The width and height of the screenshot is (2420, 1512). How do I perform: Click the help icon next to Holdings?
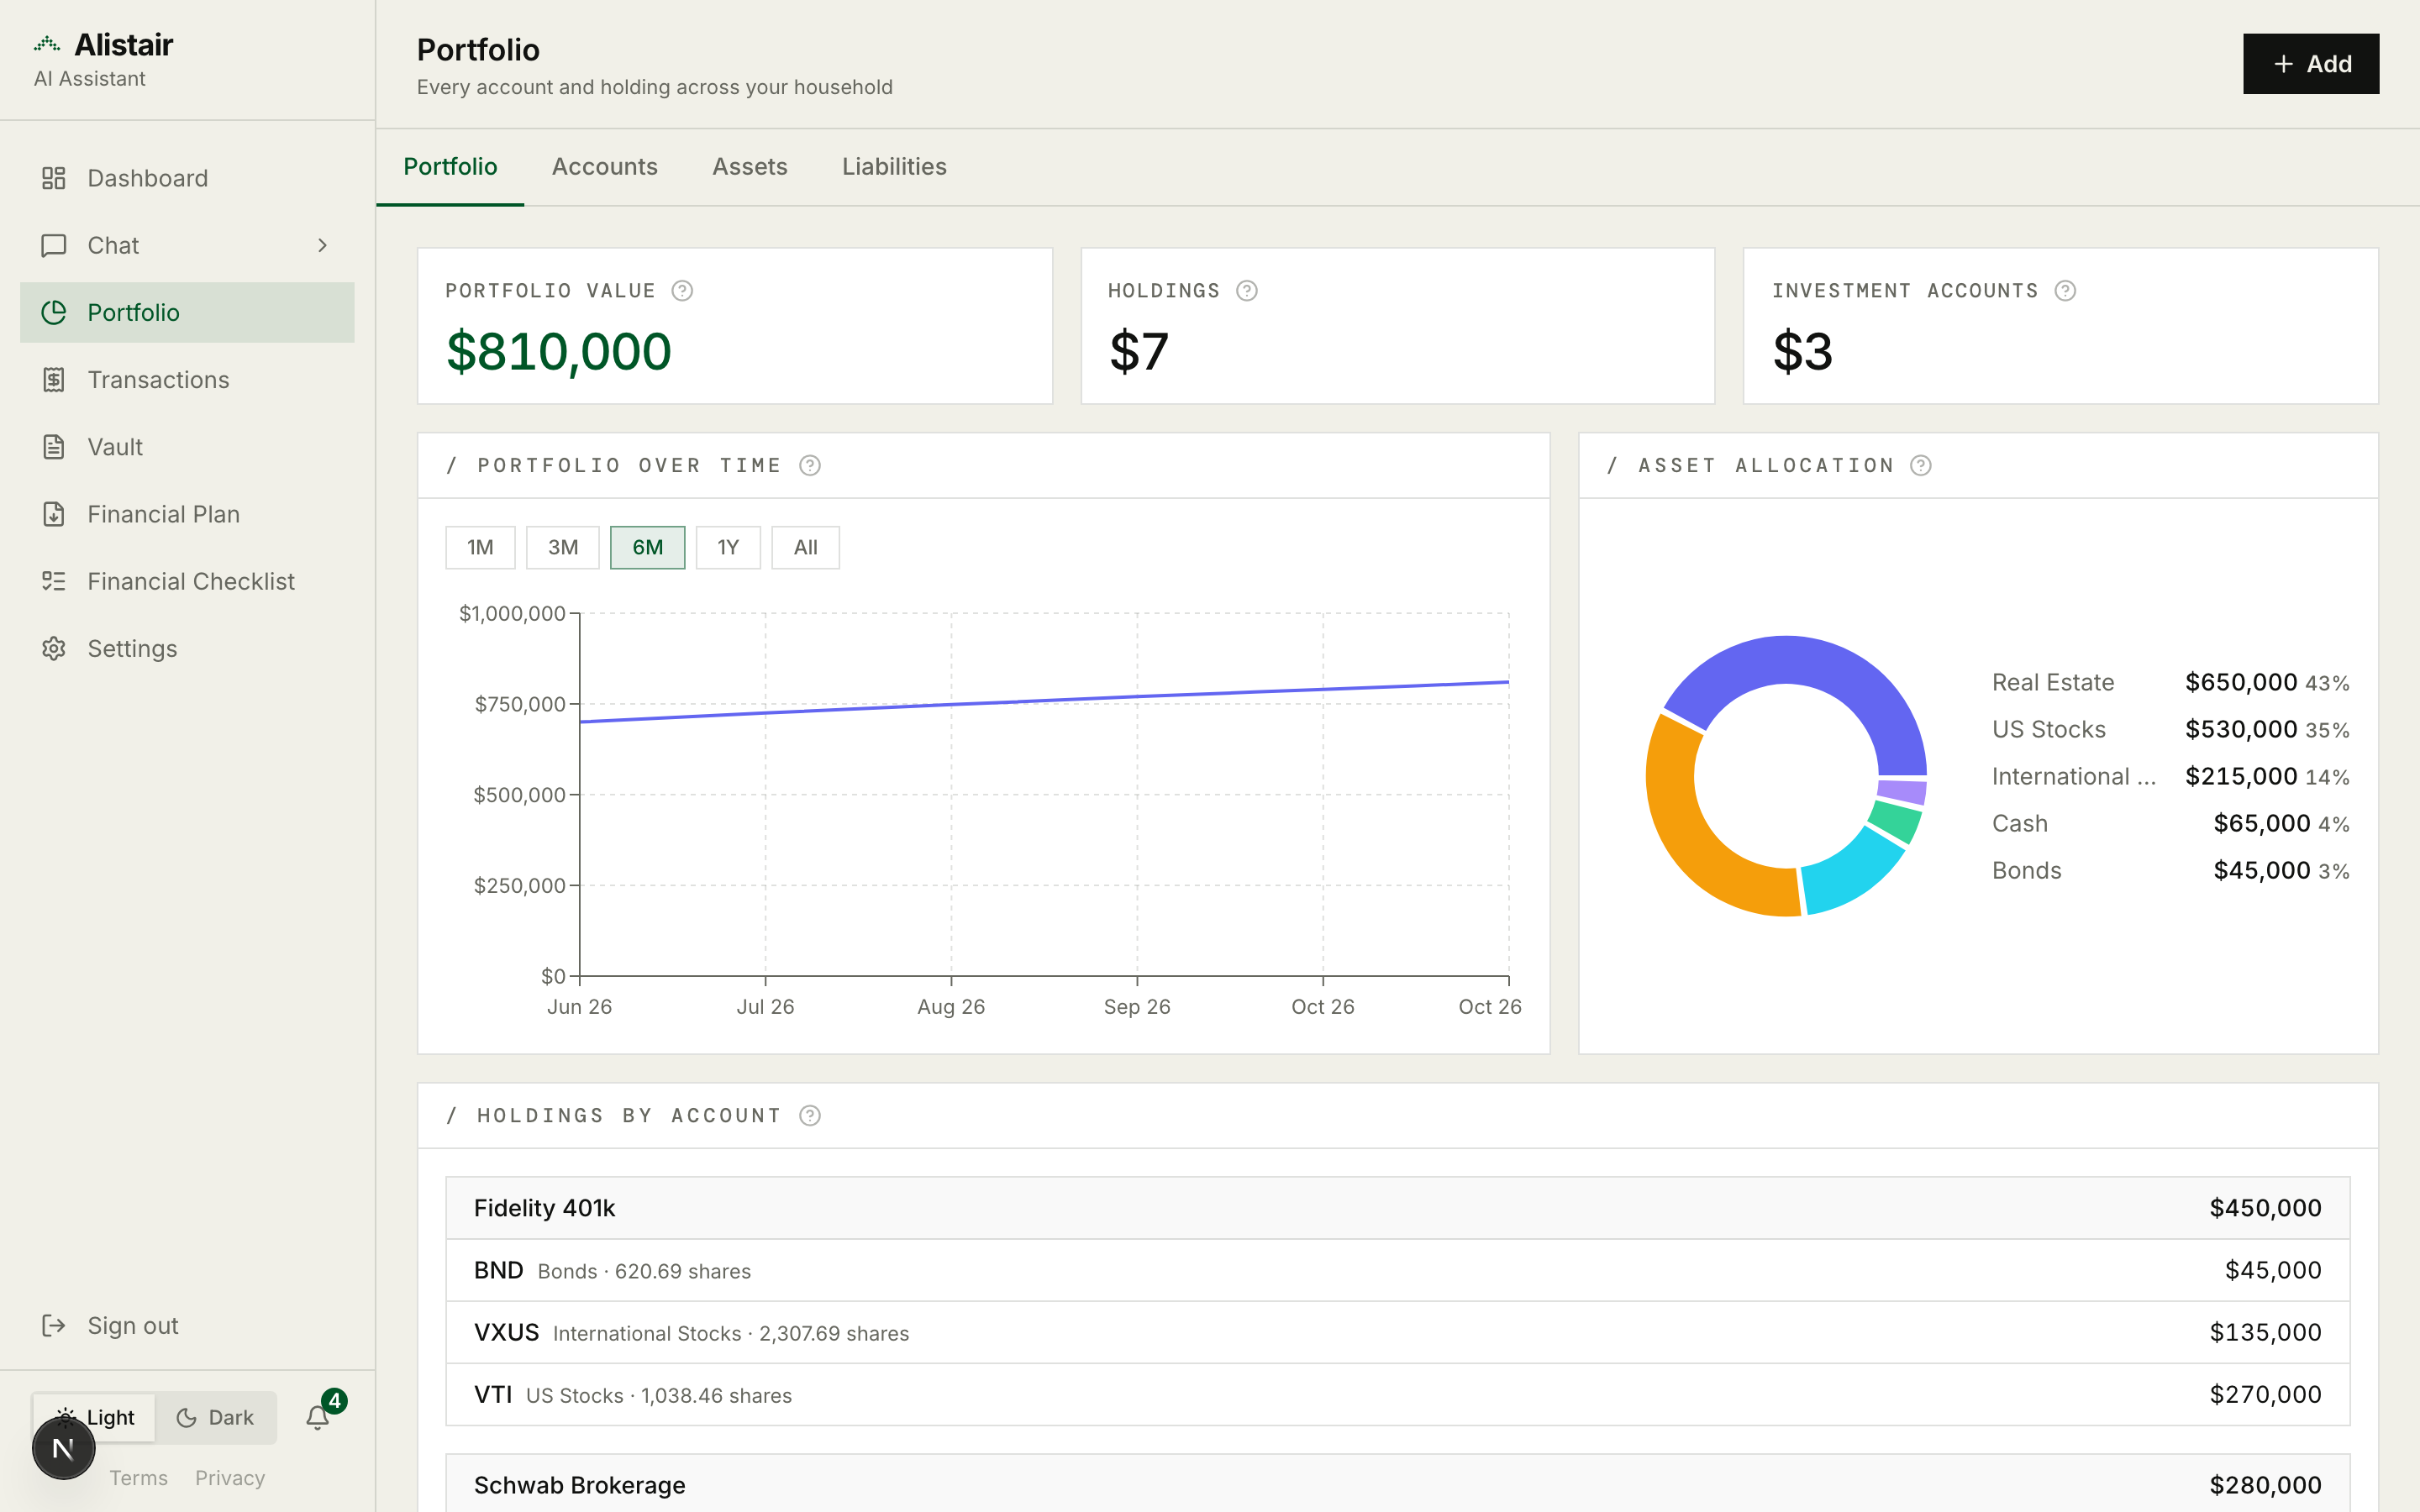1247,291
